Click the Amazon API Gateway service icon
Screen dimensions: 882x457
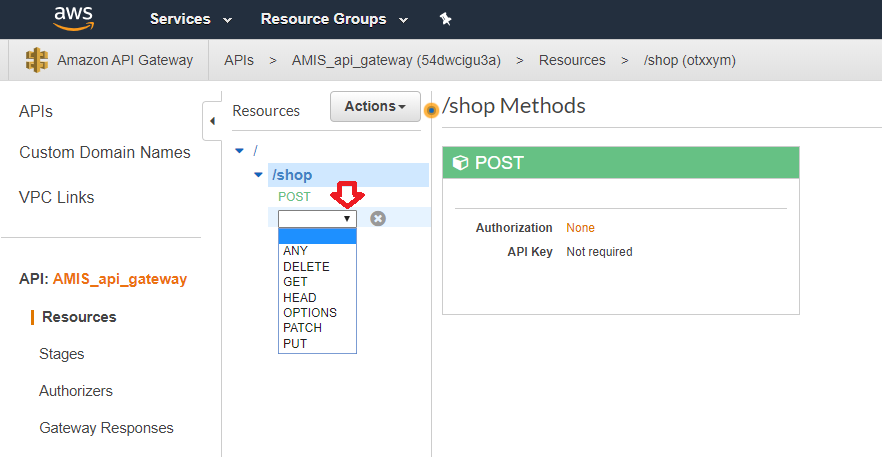coord(37,60)
